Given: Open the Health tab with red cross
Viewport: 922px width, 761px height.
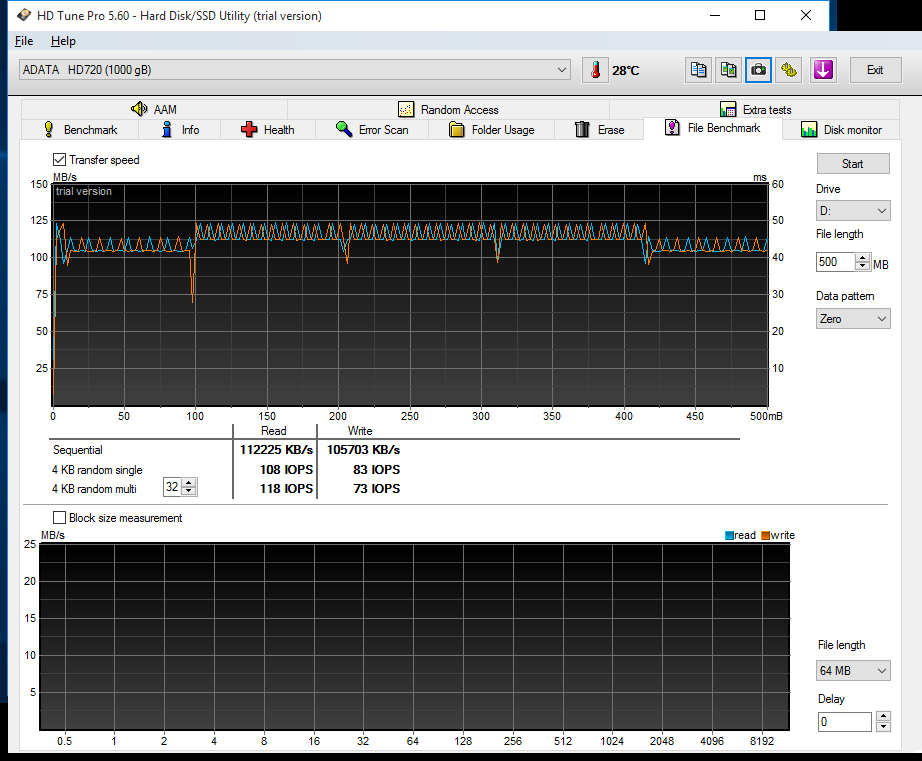Looking at the screenshot, I should click(267, 130).
